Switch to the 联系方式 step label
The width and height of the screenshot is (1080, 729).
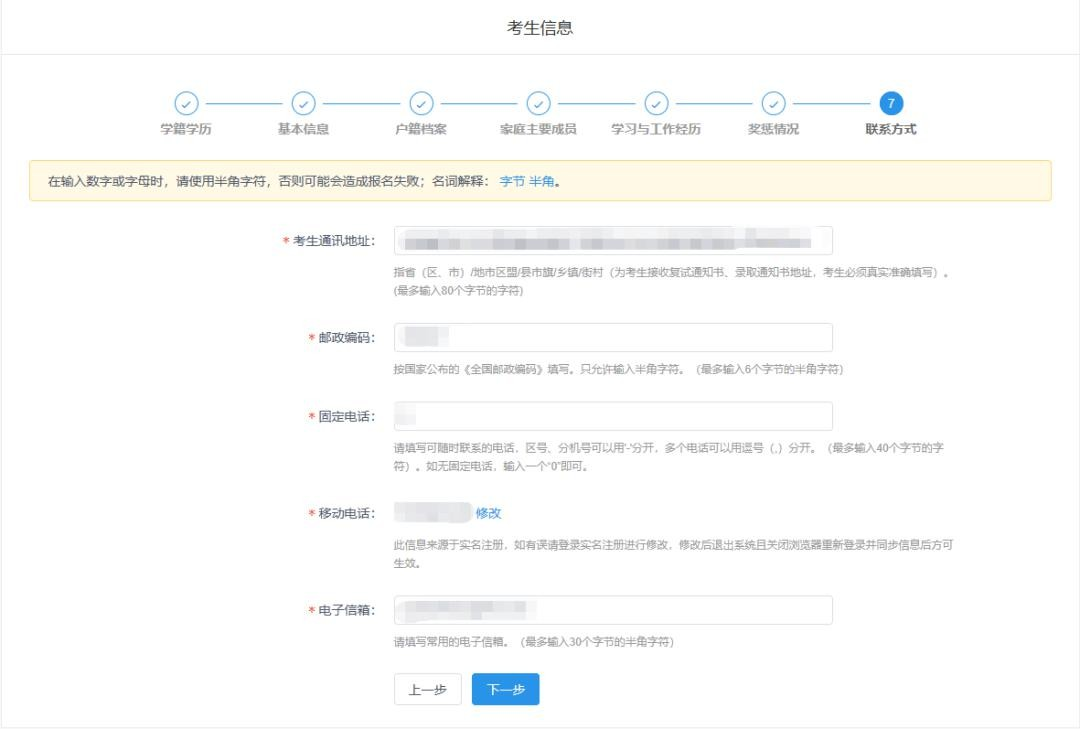coord(892,127)
